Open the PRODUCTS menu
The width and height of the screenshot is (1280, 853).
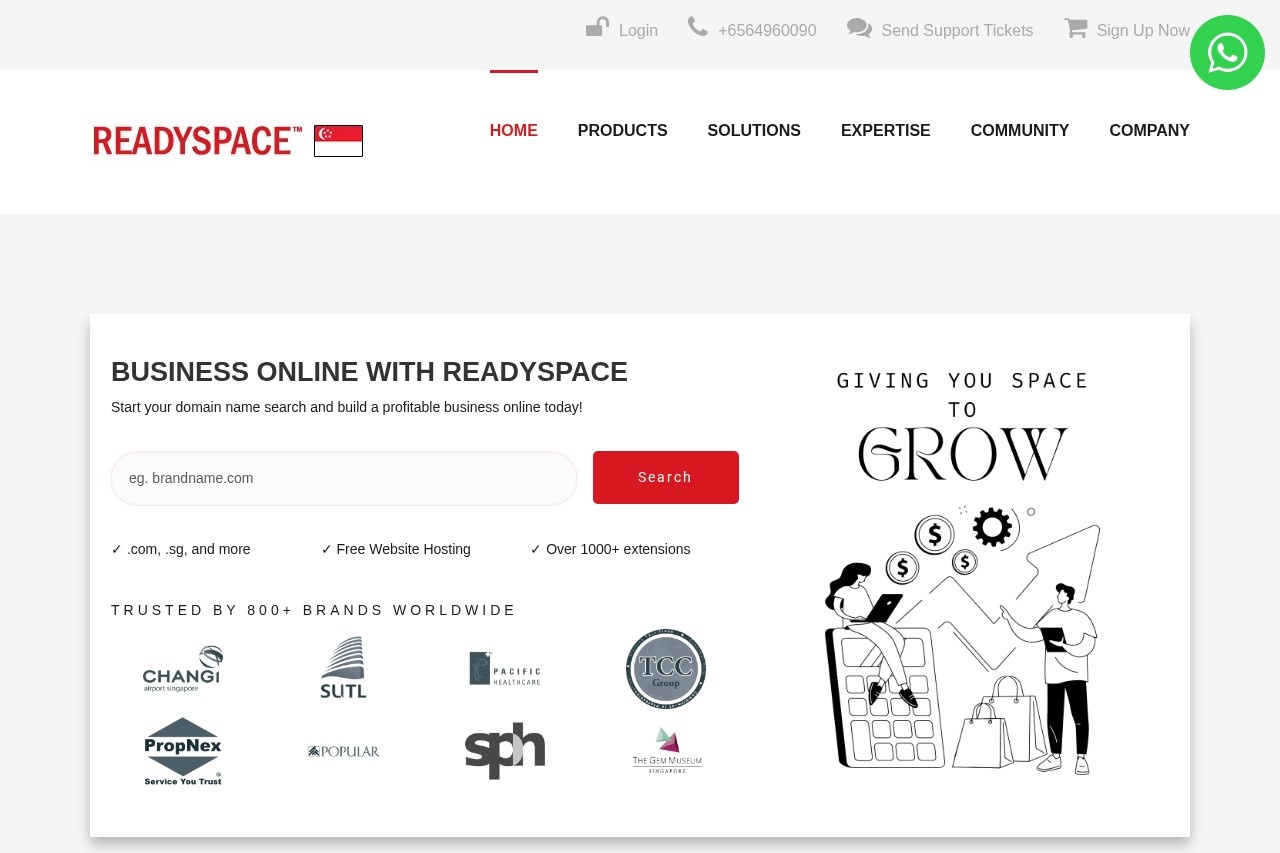[x=622, y=130]
